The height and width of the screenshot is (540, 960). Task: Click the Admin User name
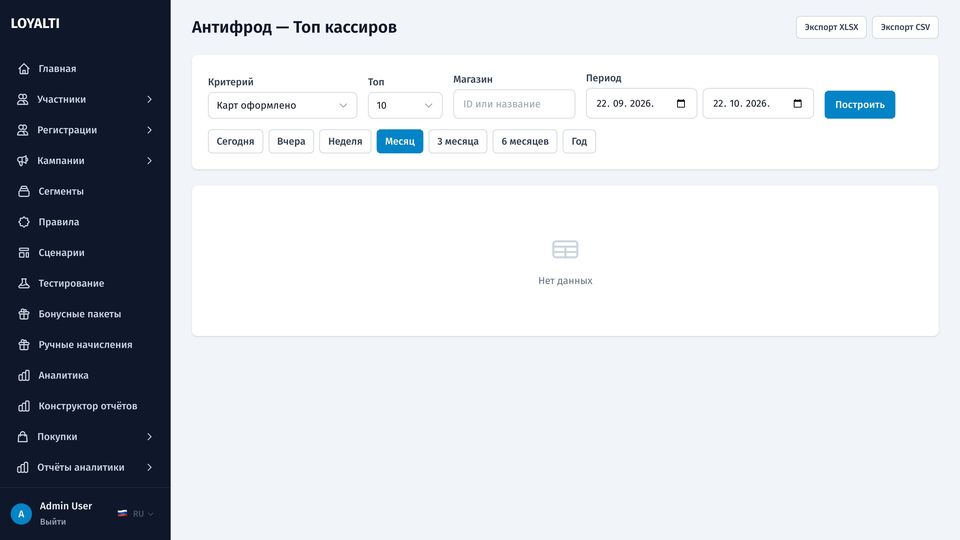click(x=66, y=506)
